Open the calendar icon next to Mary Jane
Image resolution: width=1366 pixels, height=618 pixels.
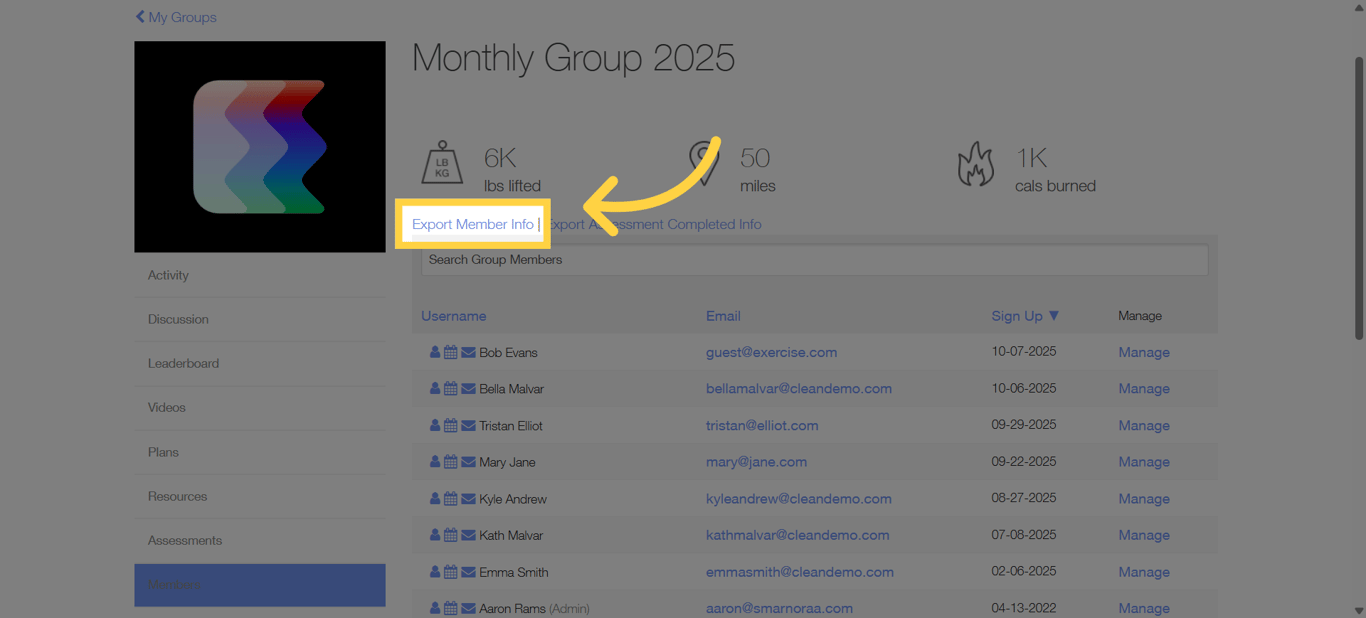[x=449, y=461]
